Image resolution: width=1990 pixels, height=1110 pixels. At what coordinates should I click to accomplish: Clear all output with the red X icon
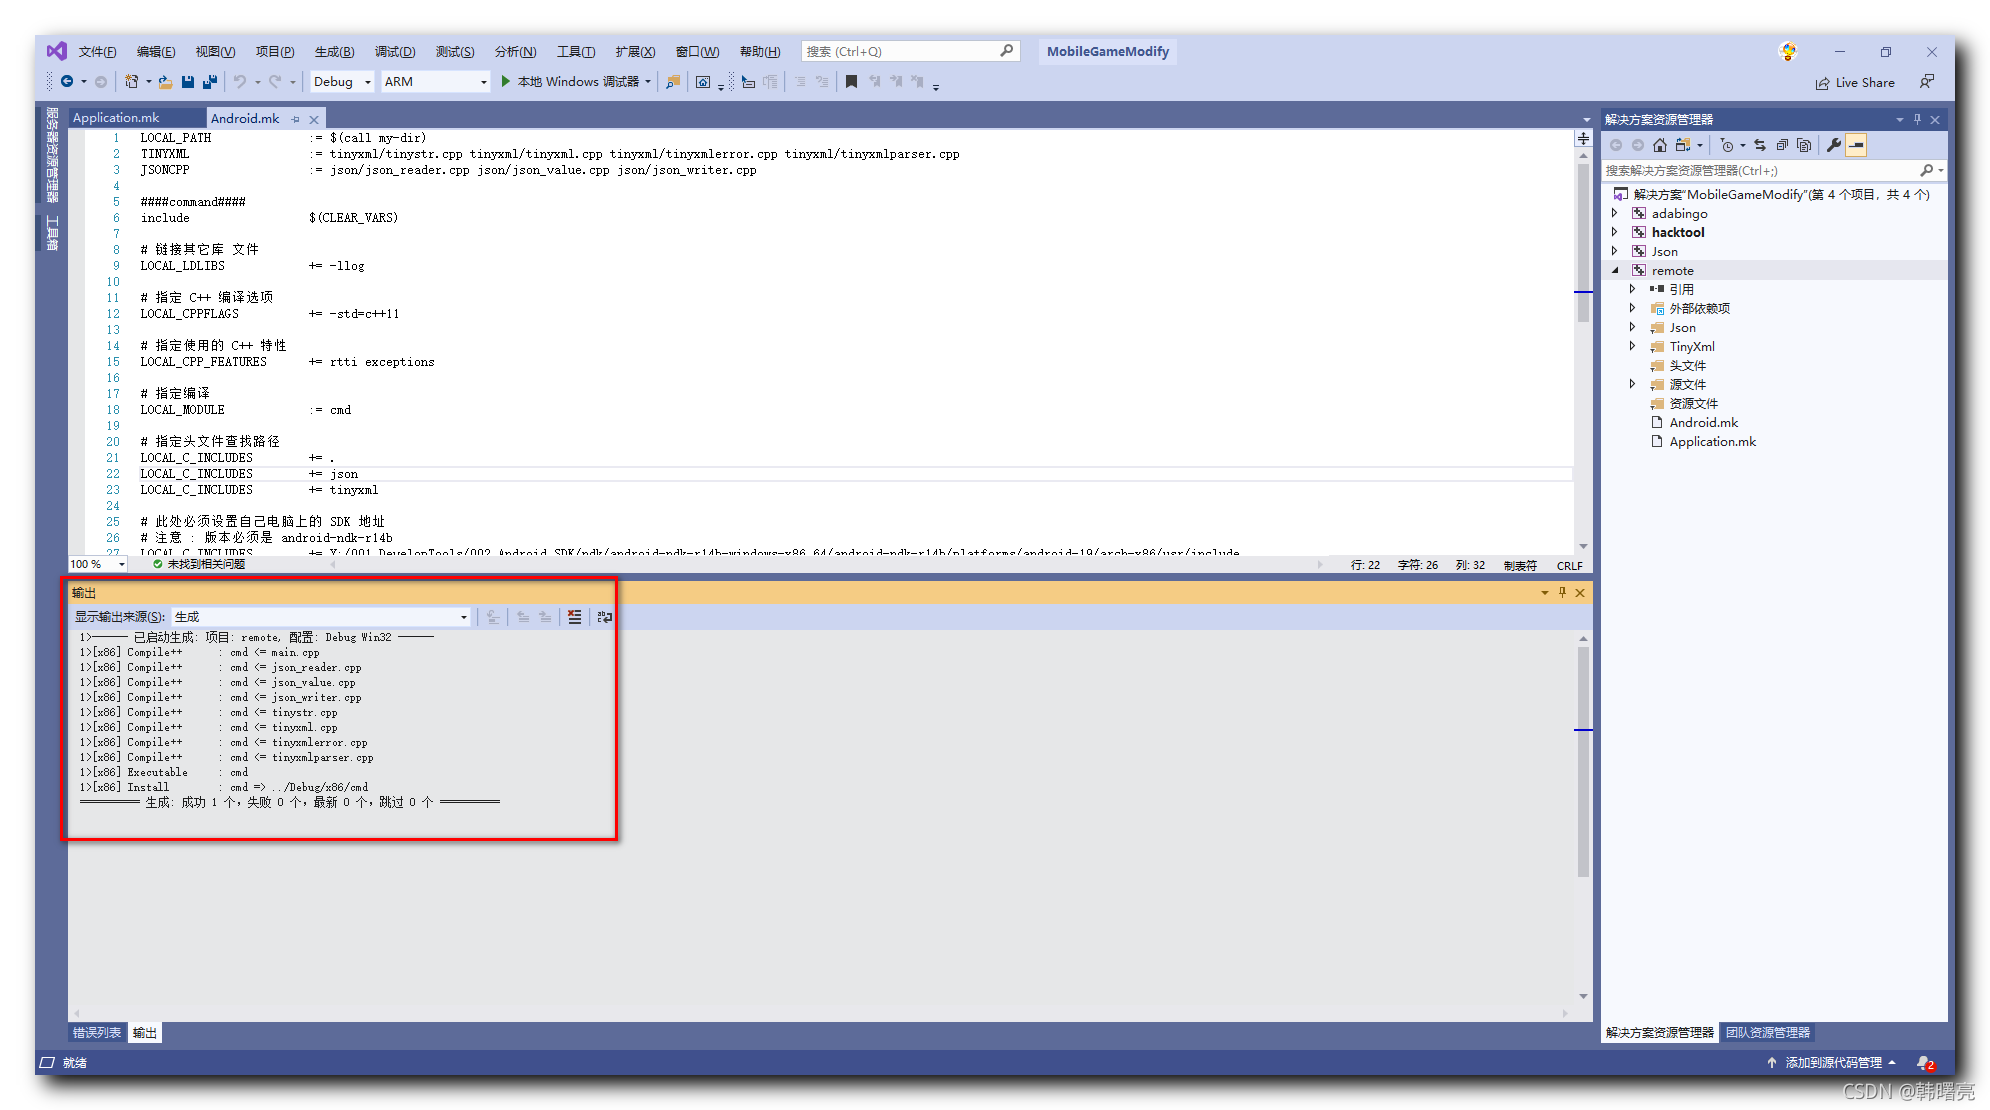click(x=574, y=617)
